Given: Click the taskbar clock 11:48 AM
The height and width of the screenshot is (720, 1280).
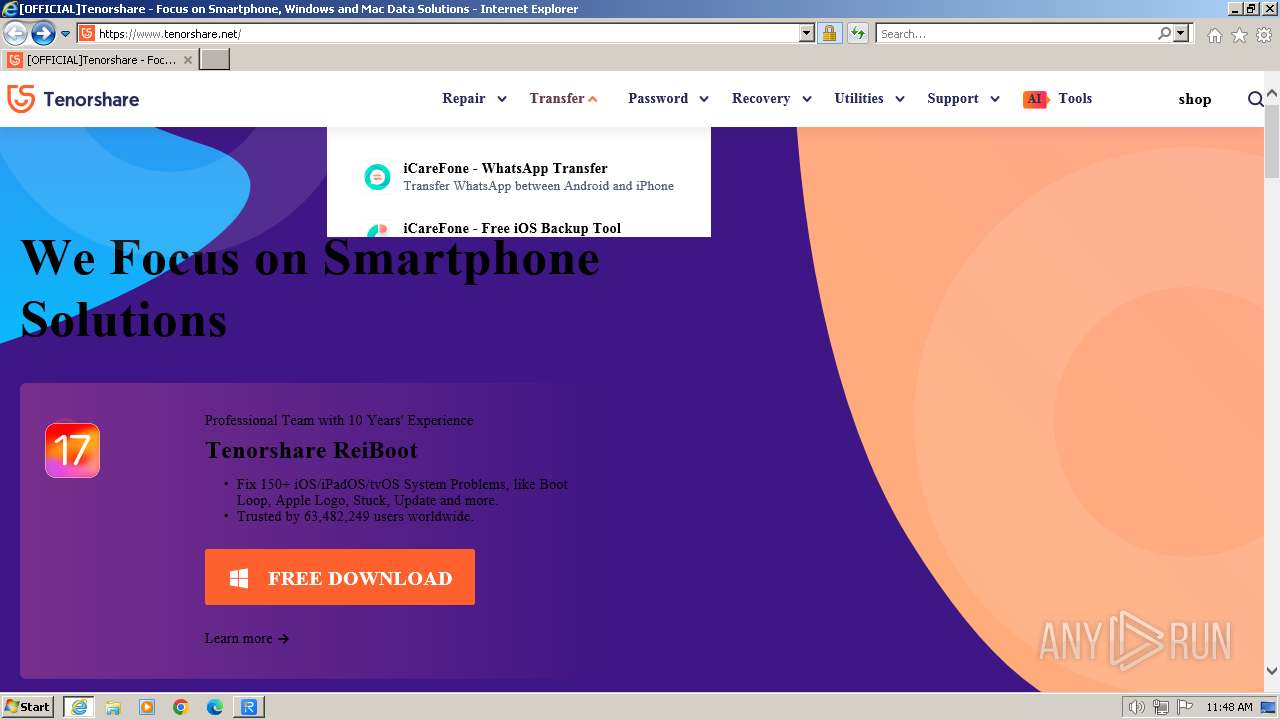Looking at the screenshot, I should (x=1229, y=707).
